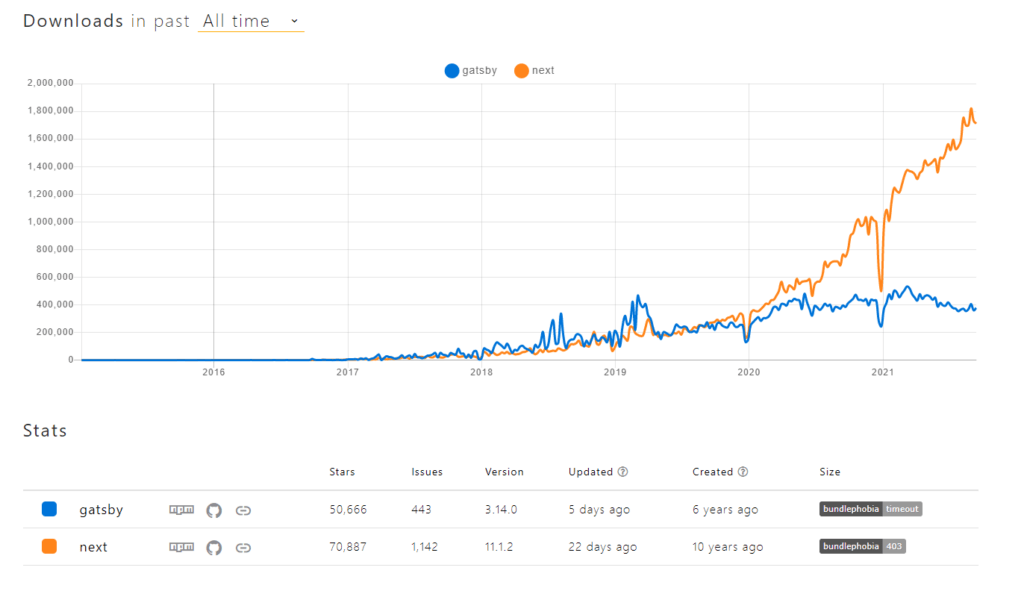The width and height of the screenshot is (1024, 591).
Task: Click the Size column header
Action: click(x=830, y=471)
